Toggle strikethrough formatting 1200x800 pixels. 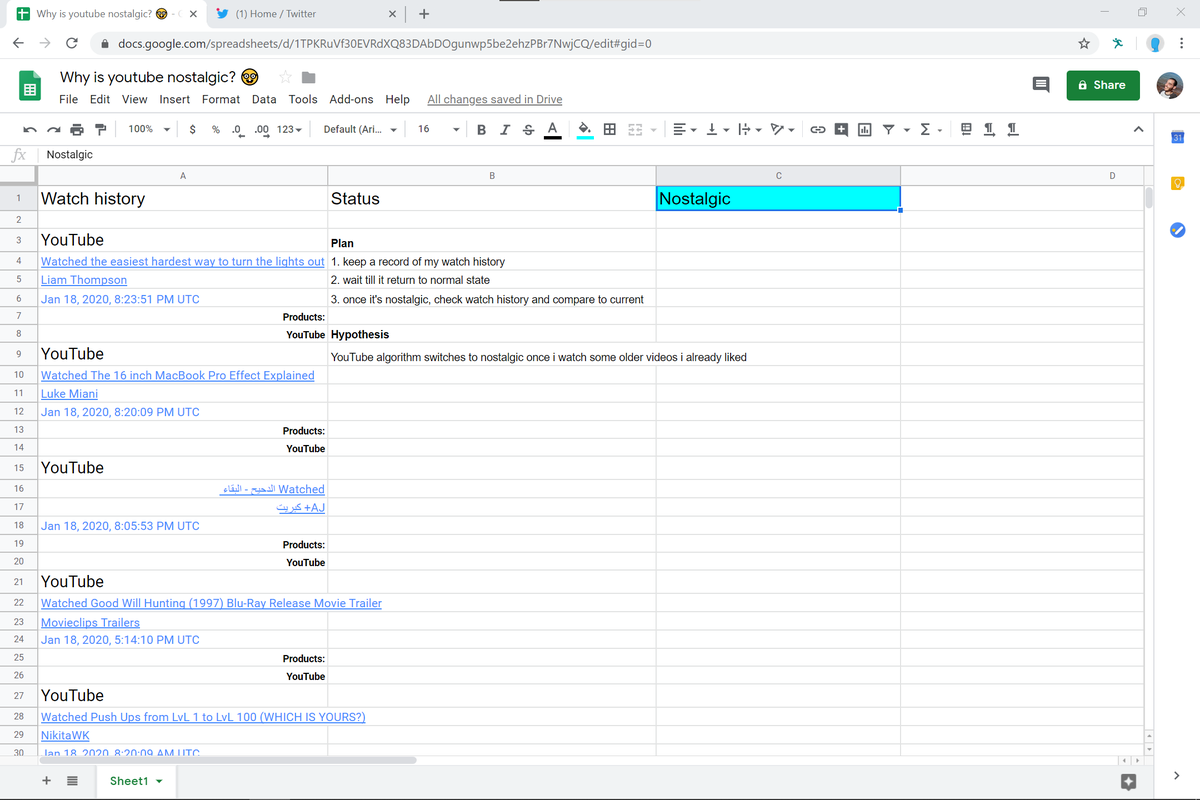coord(528,129)
